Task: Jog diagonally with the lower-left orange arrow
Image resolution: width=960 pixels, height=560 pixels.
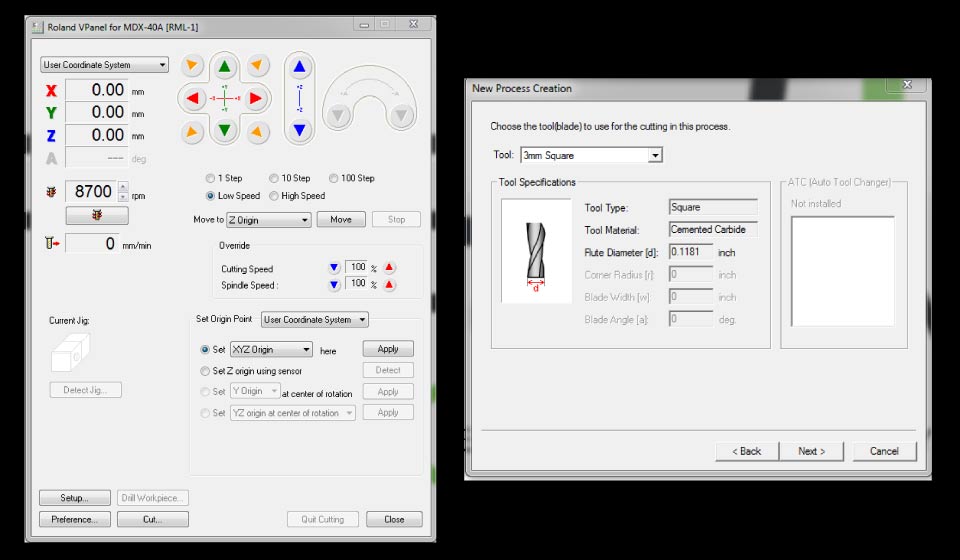Action: [x=192, y=132]
